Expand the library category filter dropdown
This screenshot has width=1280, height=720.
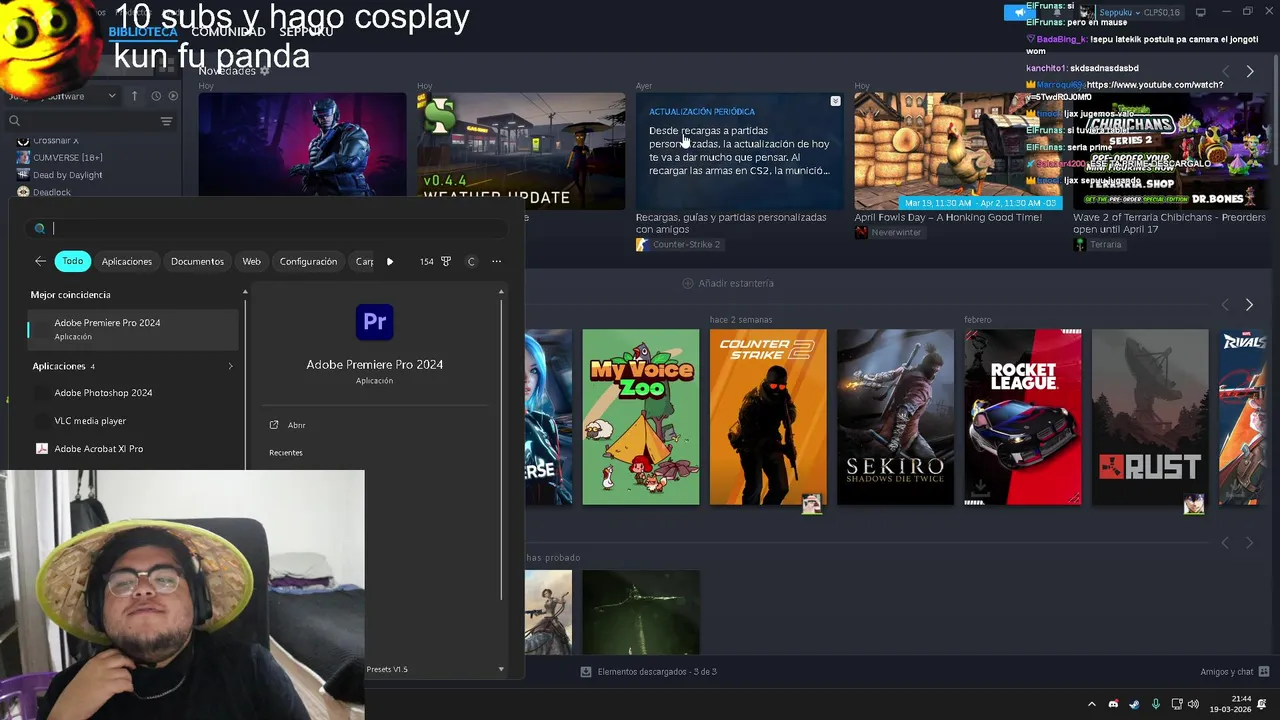click(x=112, y=96)
